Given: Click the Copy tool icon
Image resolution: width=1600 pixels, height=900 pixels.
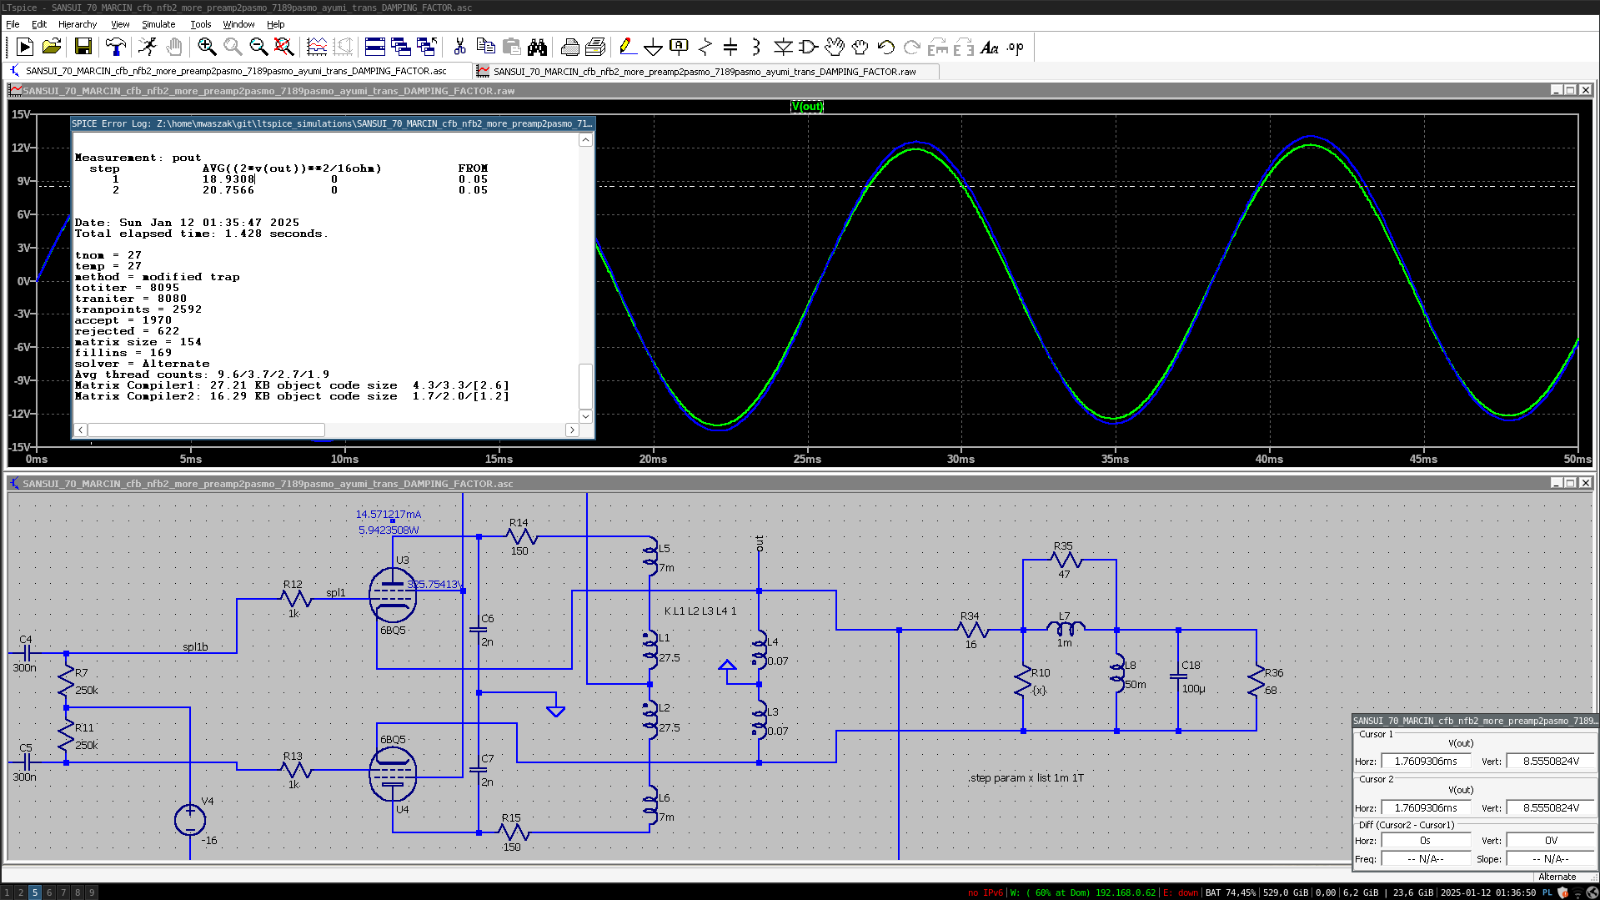Looking at the screenshot, I should click(x=486, y=46).
